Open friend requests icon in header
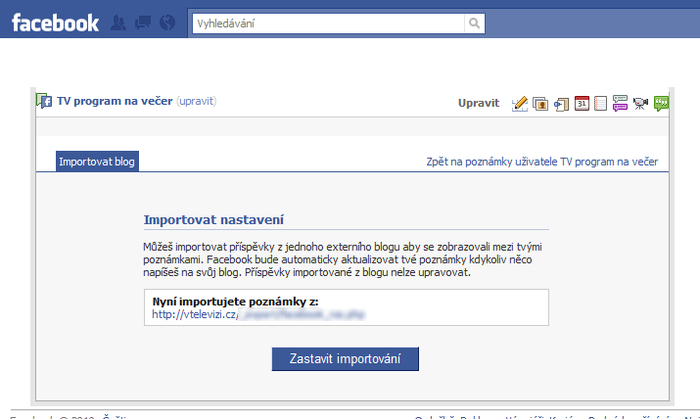This screenshot has height=419, width=700. (x=118, y=23)
